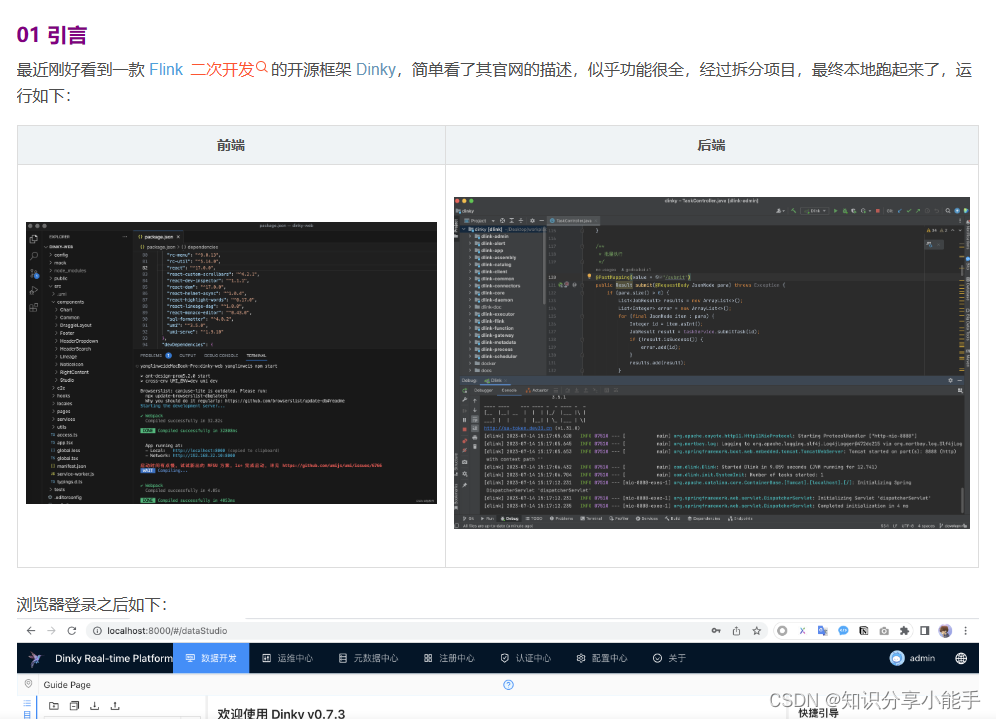The width and height of the screenshot is (996, 719).
Task: Click the share page icon in address bar
Action: [x=736, y=631]
